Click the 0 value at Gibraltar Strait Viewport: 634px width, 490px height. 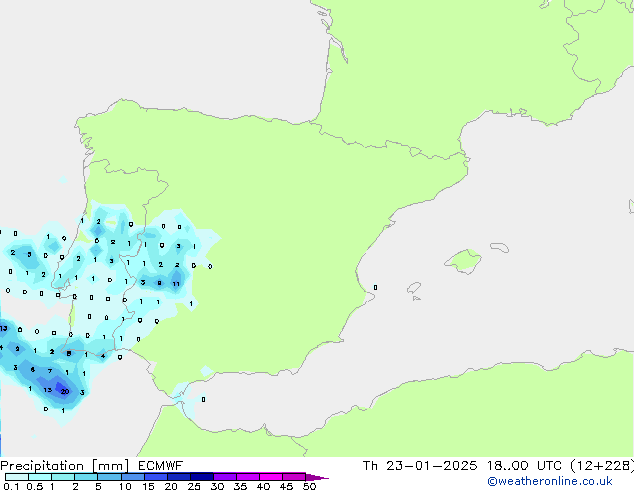pos(203,399)
